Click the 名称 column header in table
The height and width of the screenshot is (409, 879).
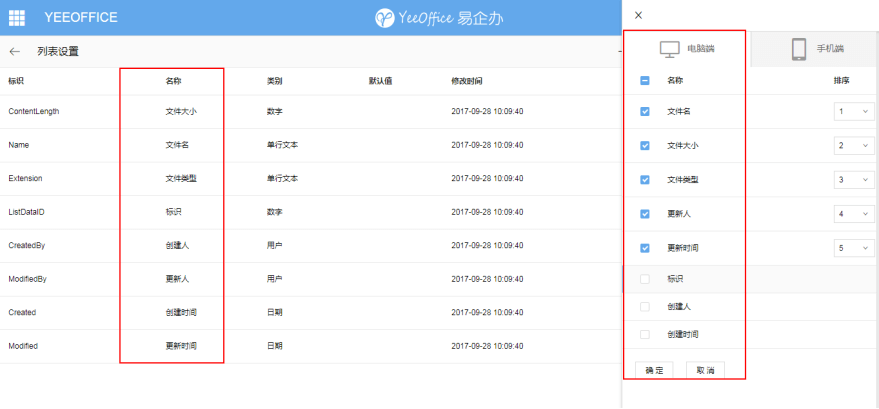click(x=173, y=81)
